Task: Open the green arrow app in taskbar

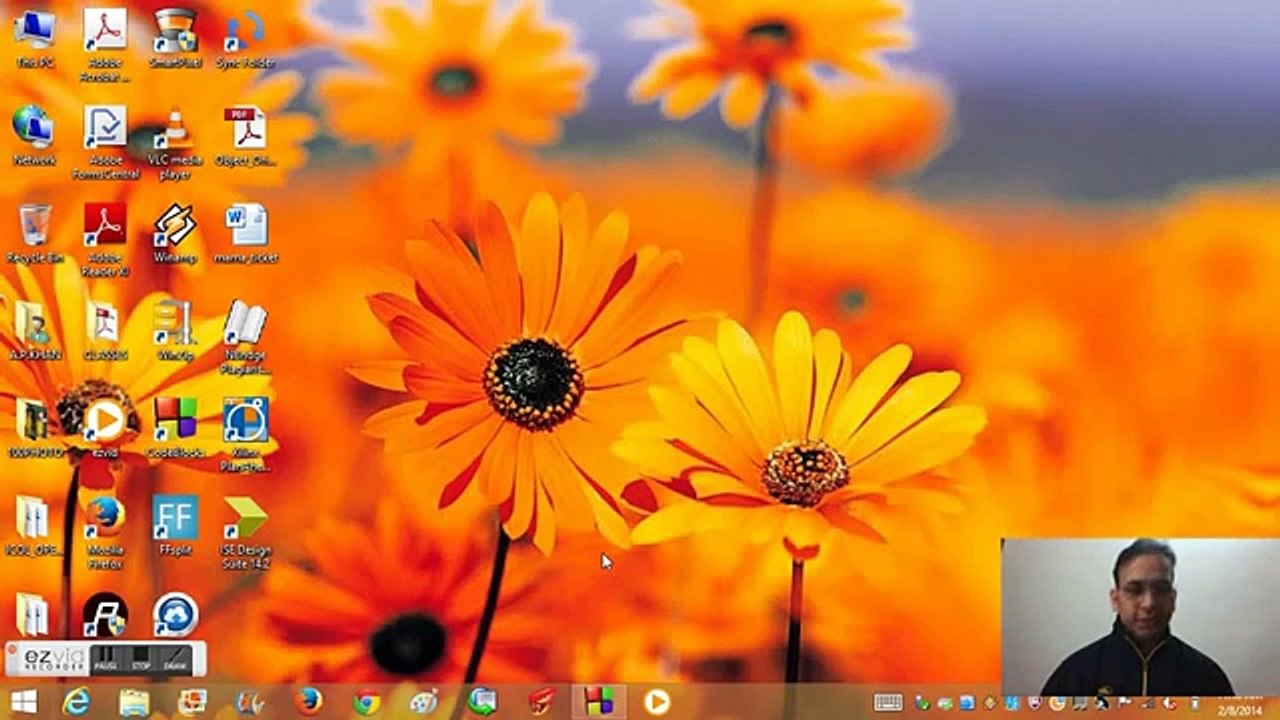Action: coord(482,702)
